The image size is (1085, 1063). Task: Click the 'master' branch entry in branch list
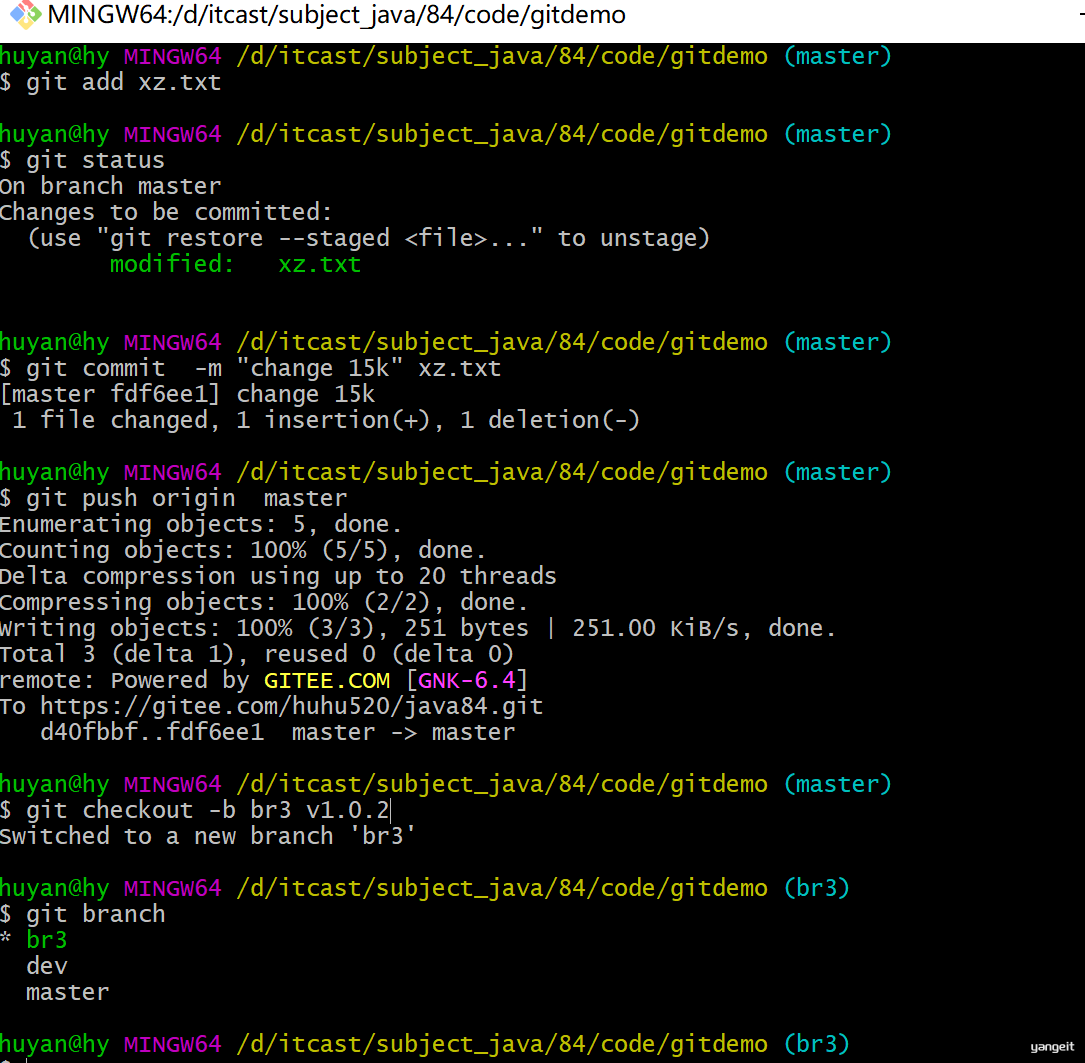pyautogui.click(x=67, y=992)
